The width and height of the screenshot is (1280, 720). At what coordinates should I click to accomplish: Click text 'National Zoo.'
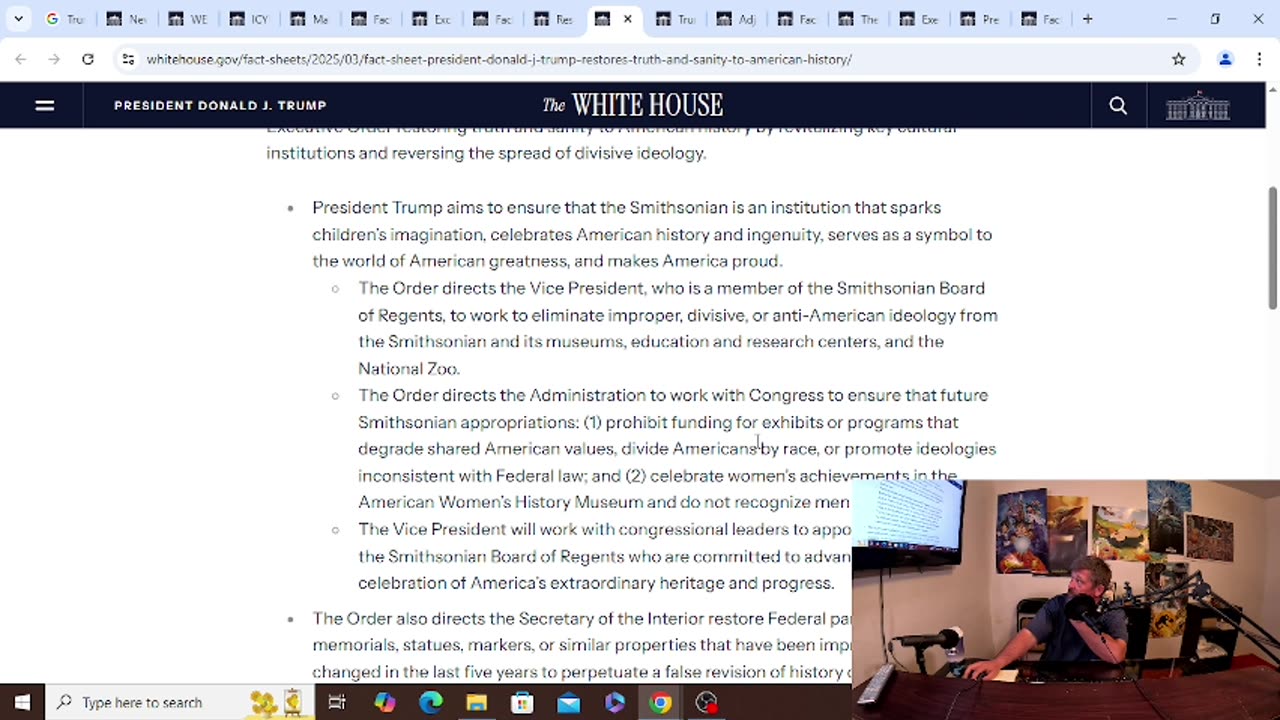pos(408,368)
